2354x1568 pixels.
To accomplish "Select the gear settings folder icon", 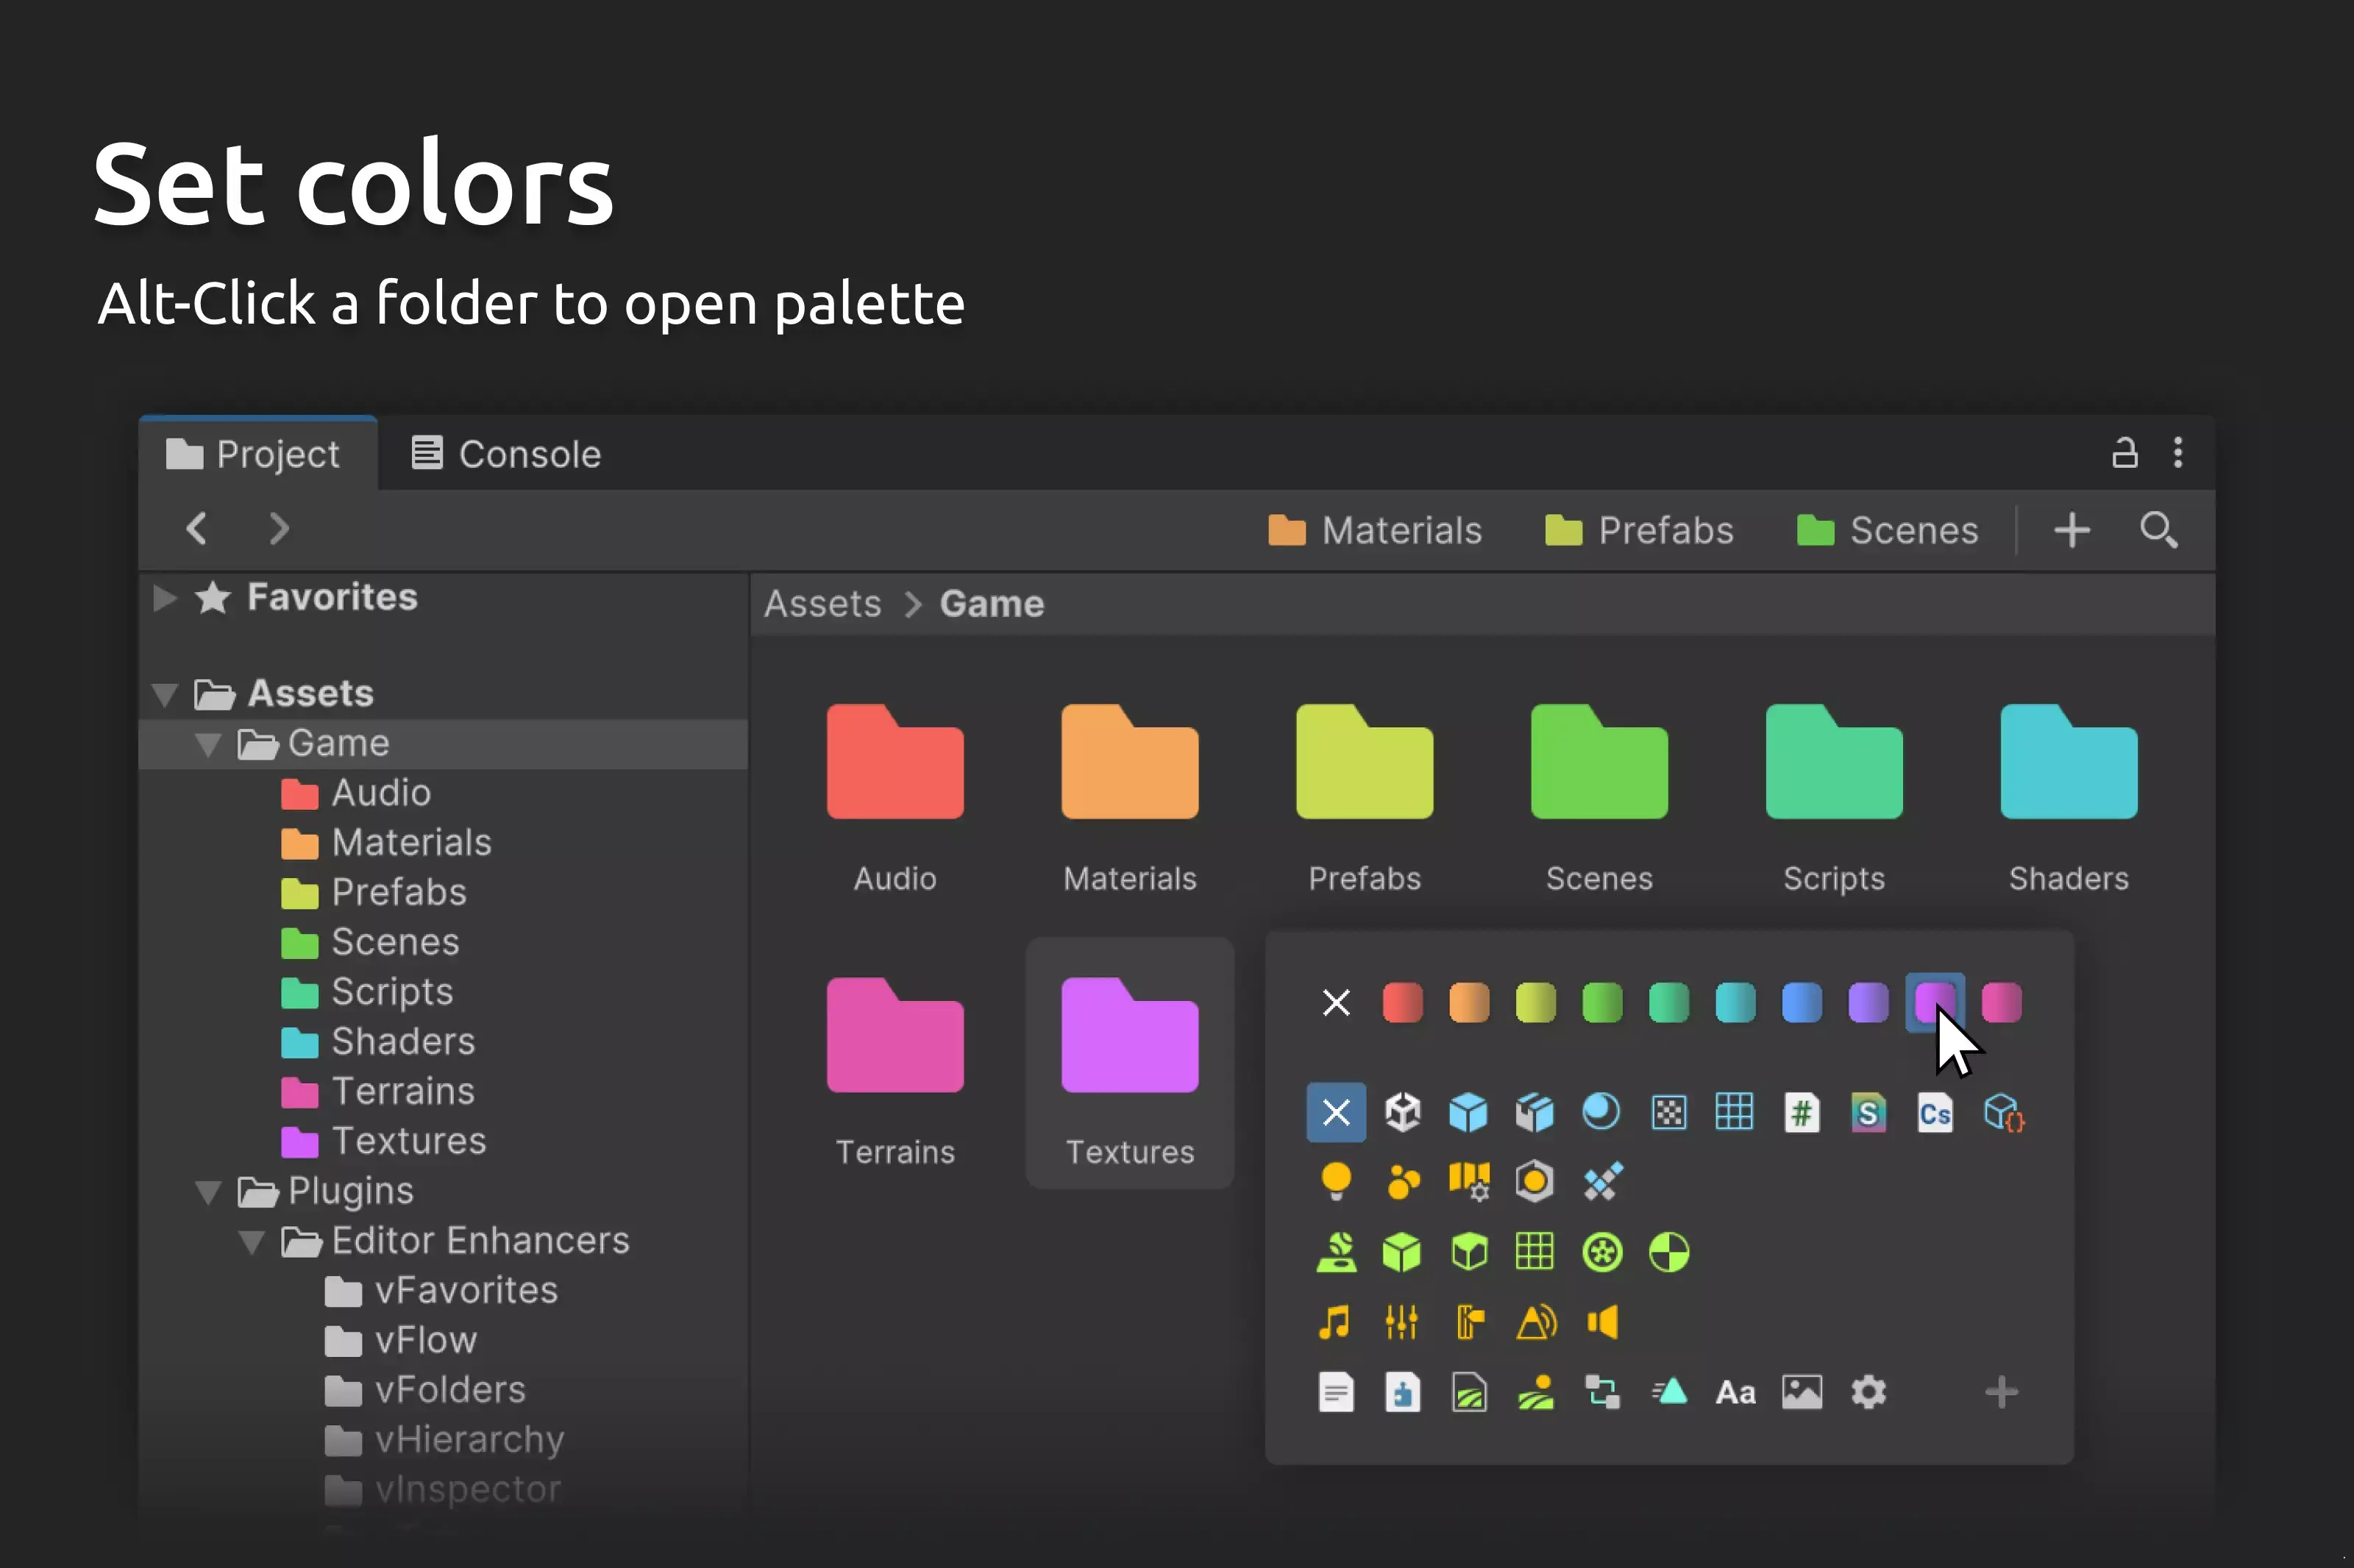I will click(1868, 1392).
